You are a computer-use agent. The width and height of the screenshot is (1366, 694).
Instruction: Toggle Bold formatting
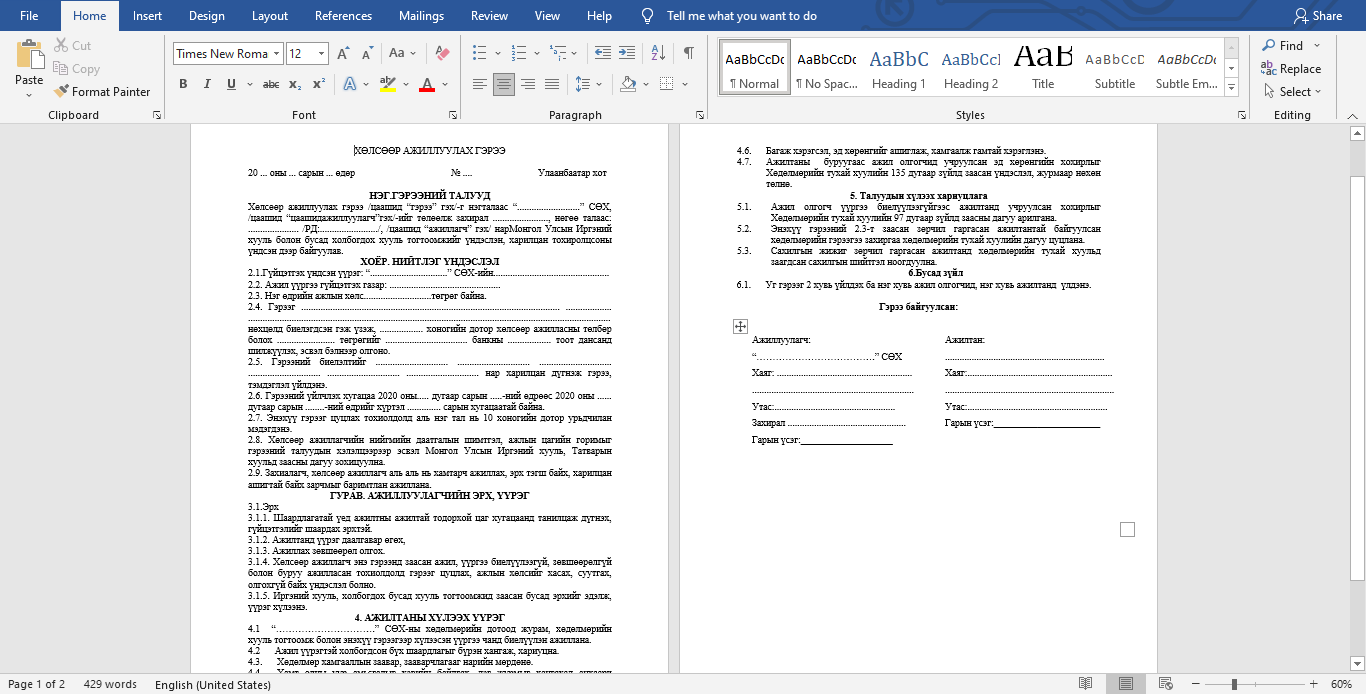(x=183, y=84)
